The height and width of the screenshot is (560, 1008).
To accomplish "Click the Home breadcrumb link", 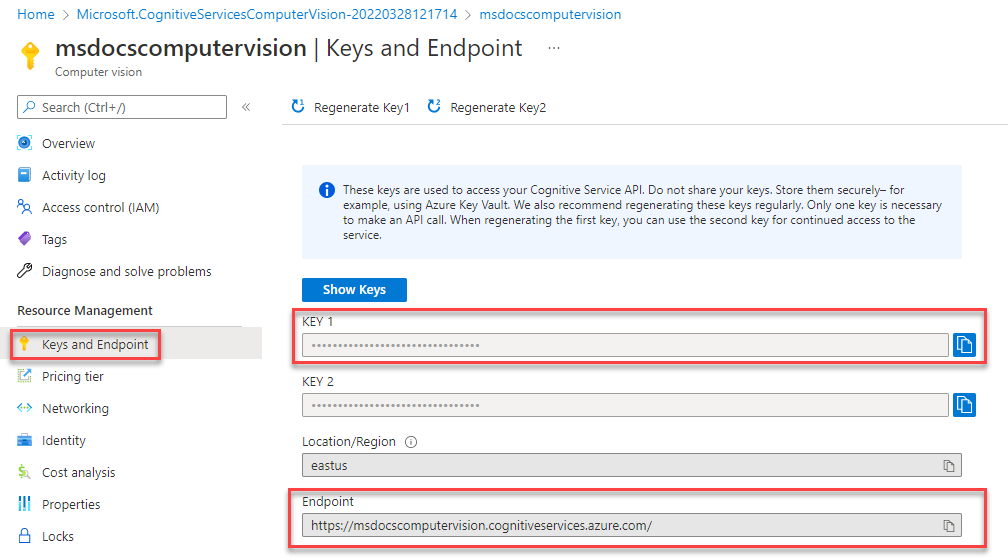I will [36, 15].
